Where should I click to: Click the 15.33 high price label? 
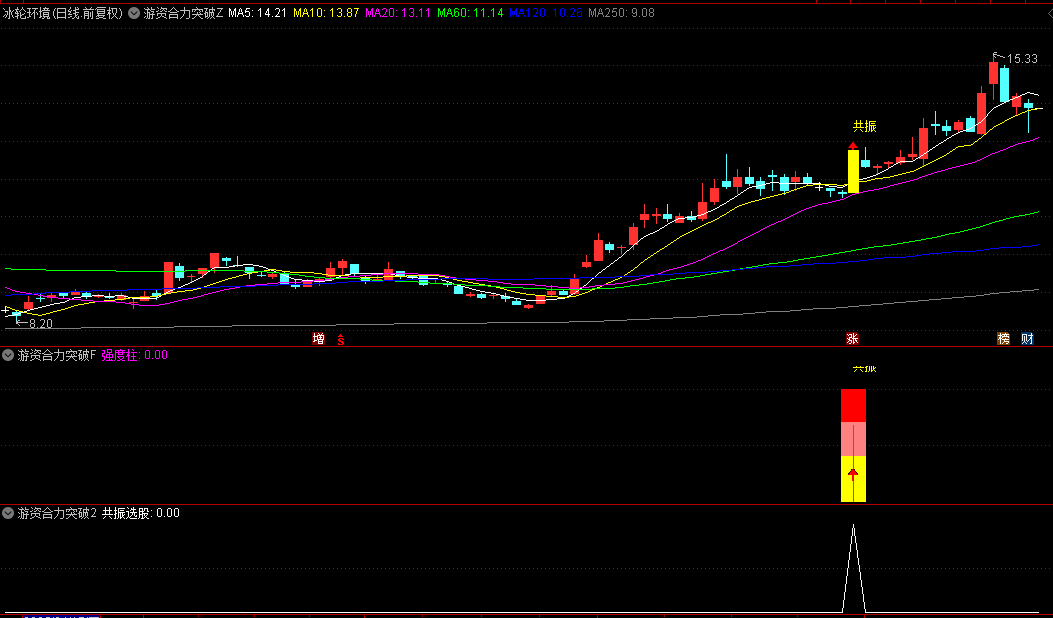coord(1022,59)
